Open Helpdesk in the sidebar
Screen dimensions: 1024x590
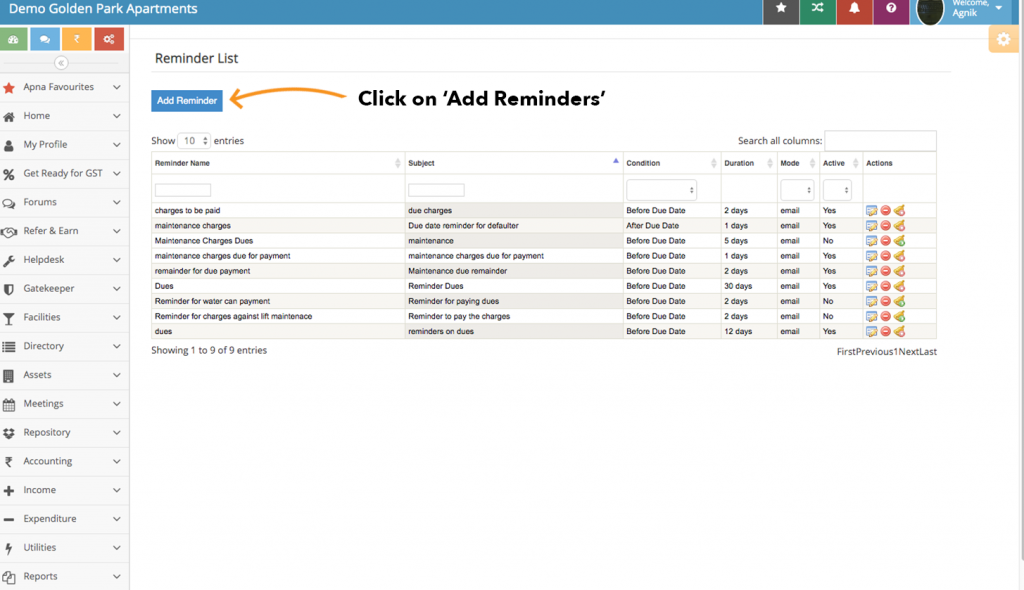[x=64, y=259]
